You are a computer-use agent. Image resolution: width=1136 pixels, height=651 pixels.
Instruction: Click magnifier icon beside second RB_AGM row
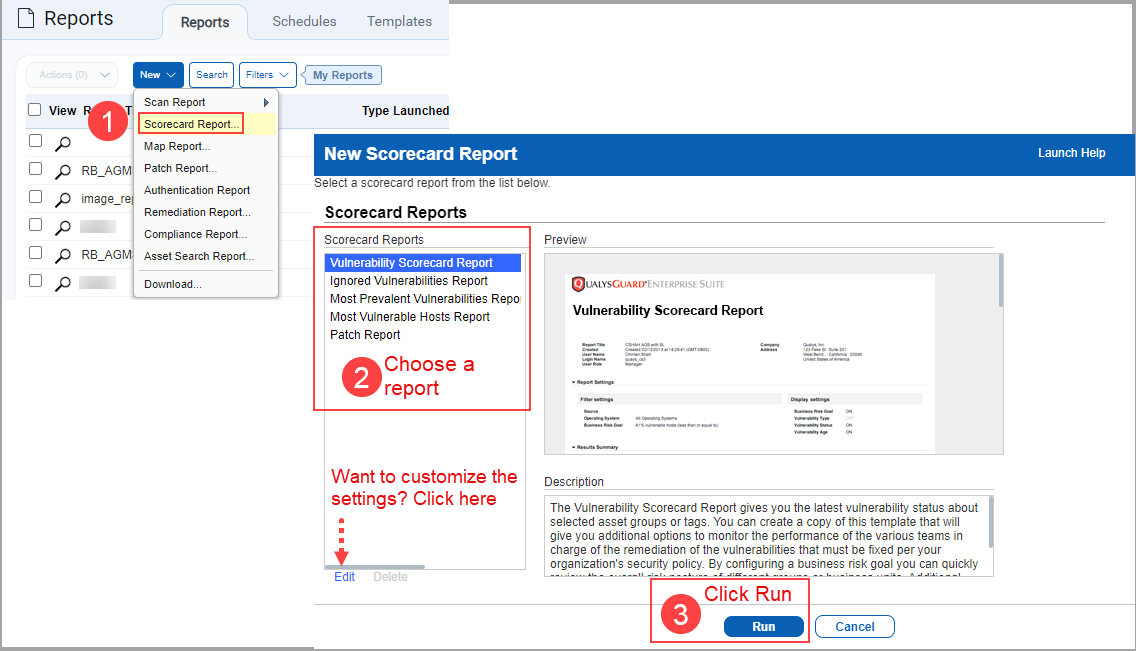pyautogui.click(x=63, y=256)
